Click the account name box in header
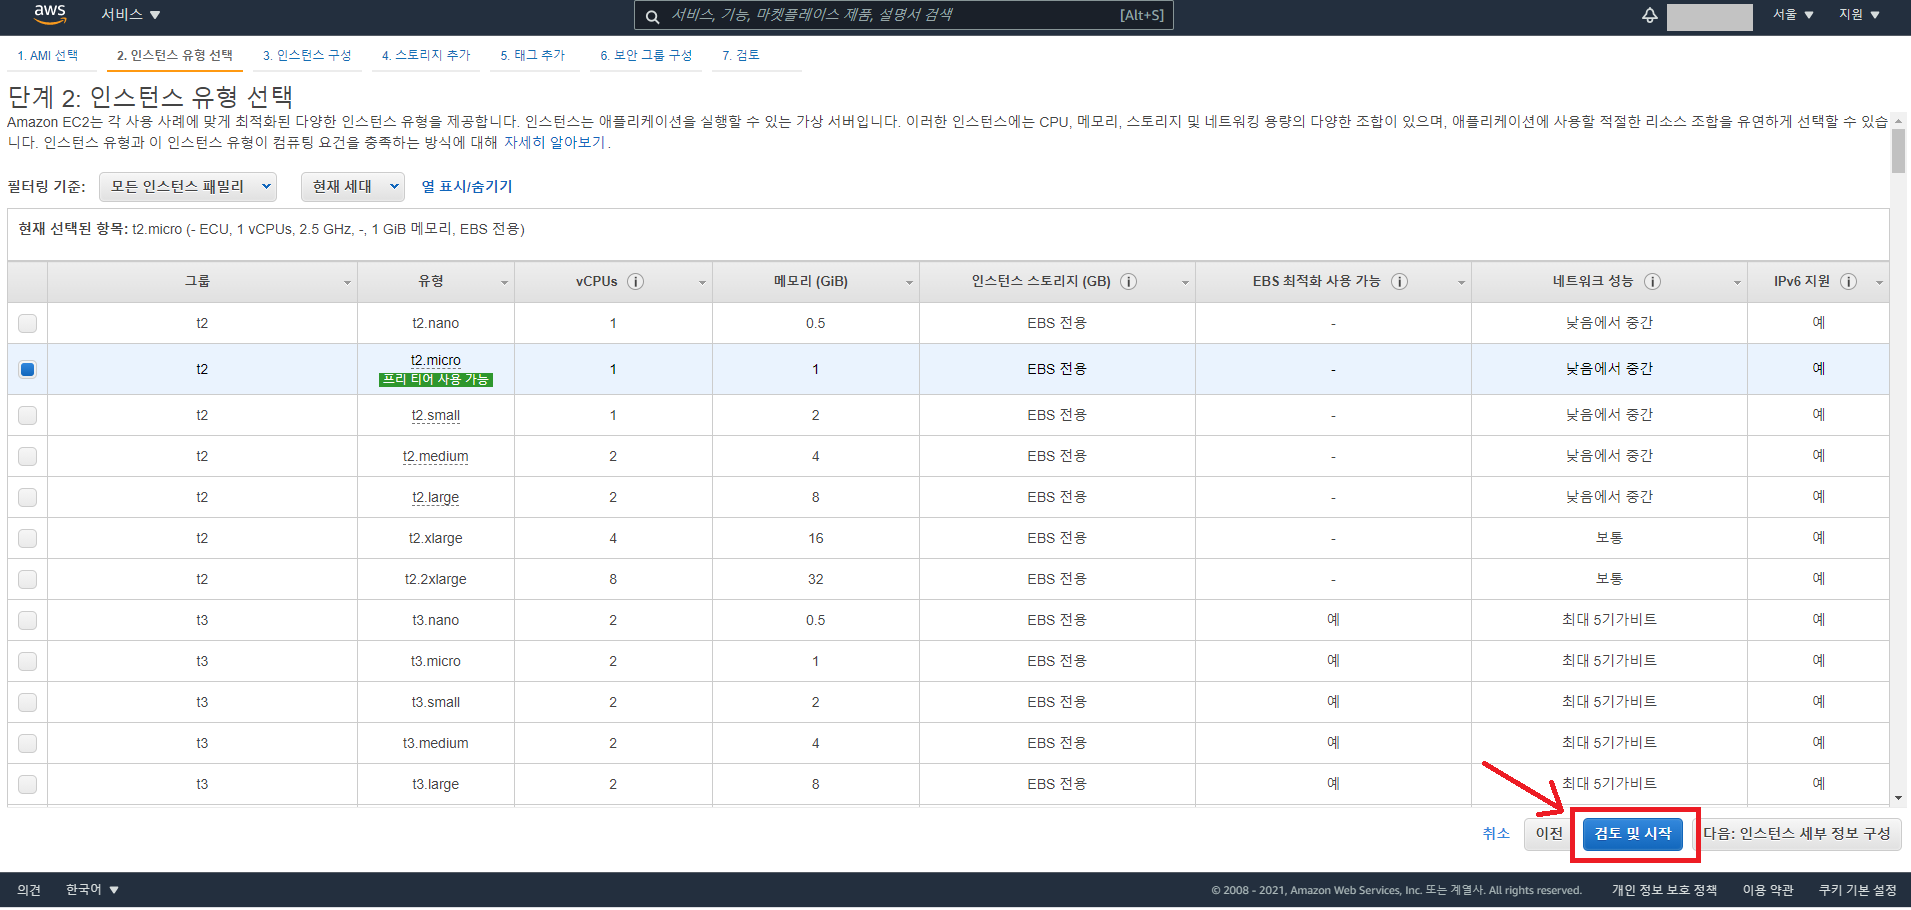The image size is (1911, 910). 1709,16
